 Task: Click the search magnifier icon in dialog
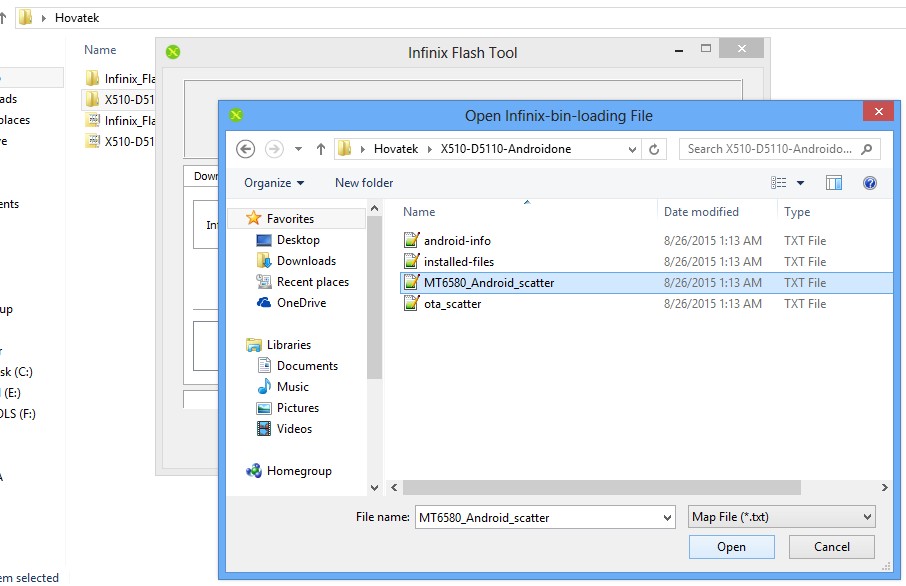866,149
